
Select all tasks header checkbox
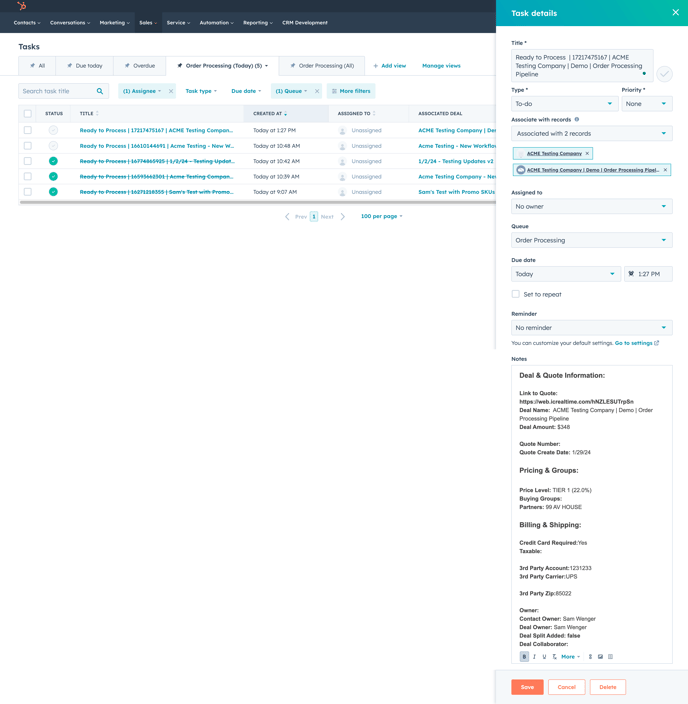[x=28, y=114]
